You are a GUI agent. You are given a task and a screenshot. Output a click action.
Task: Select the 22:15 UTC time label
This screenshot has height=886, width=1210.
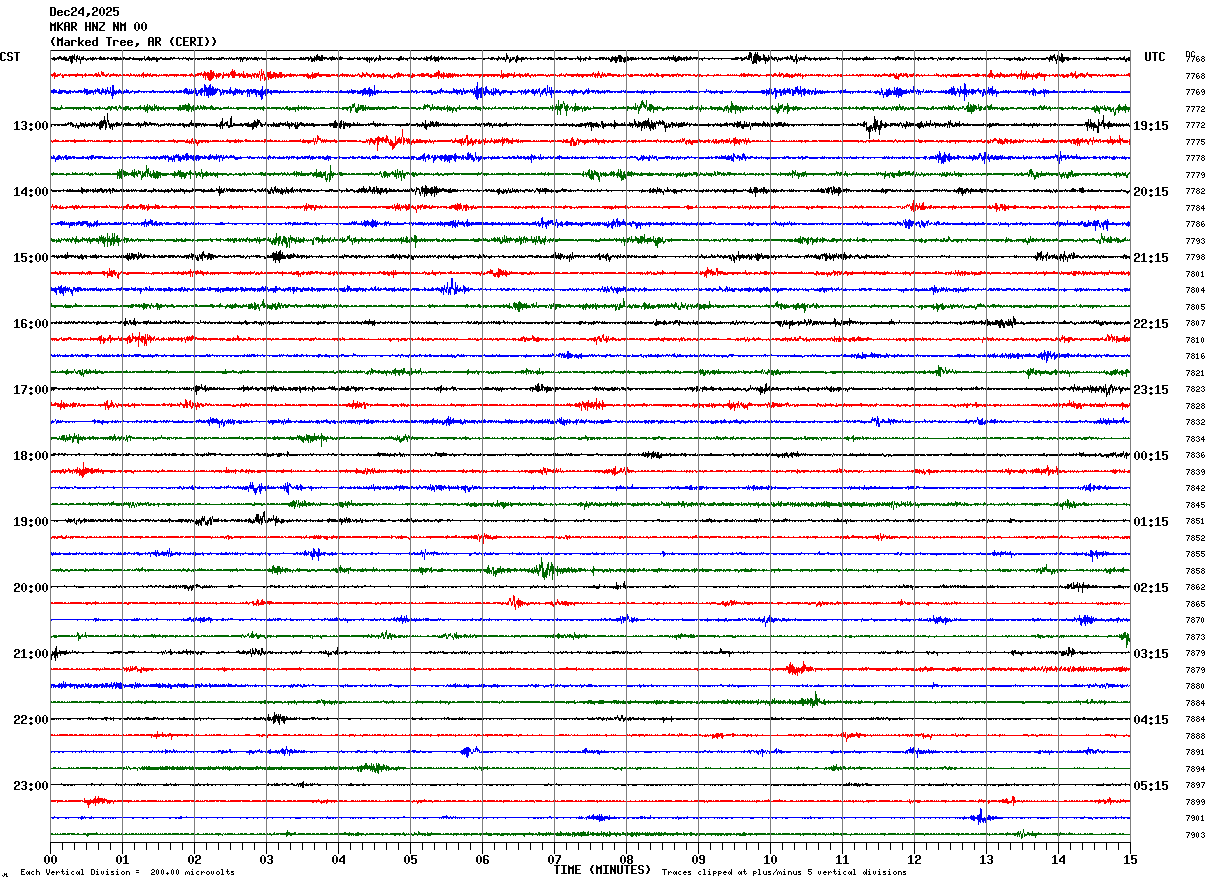click(x=1151, y=324)
